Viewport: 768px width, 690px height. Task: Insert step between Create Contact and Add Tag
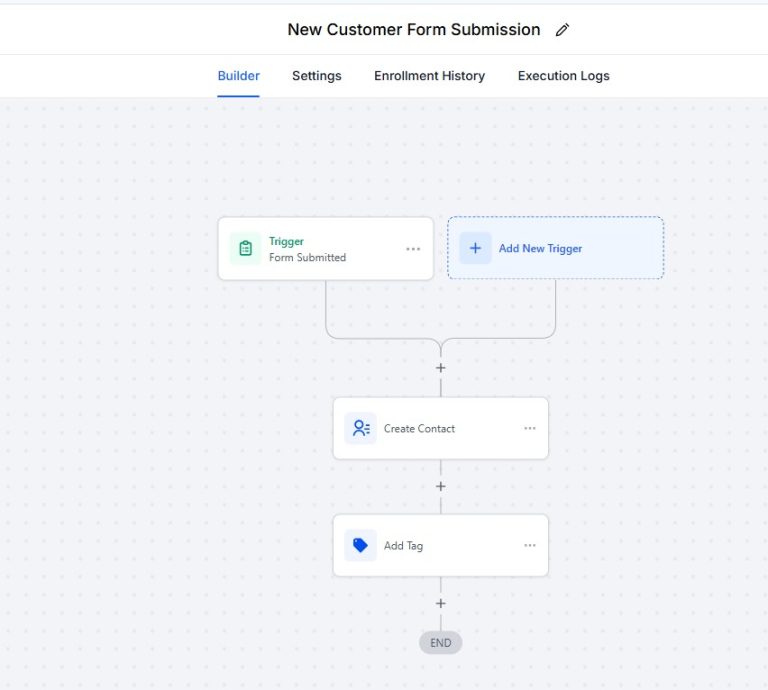(440, 487)
